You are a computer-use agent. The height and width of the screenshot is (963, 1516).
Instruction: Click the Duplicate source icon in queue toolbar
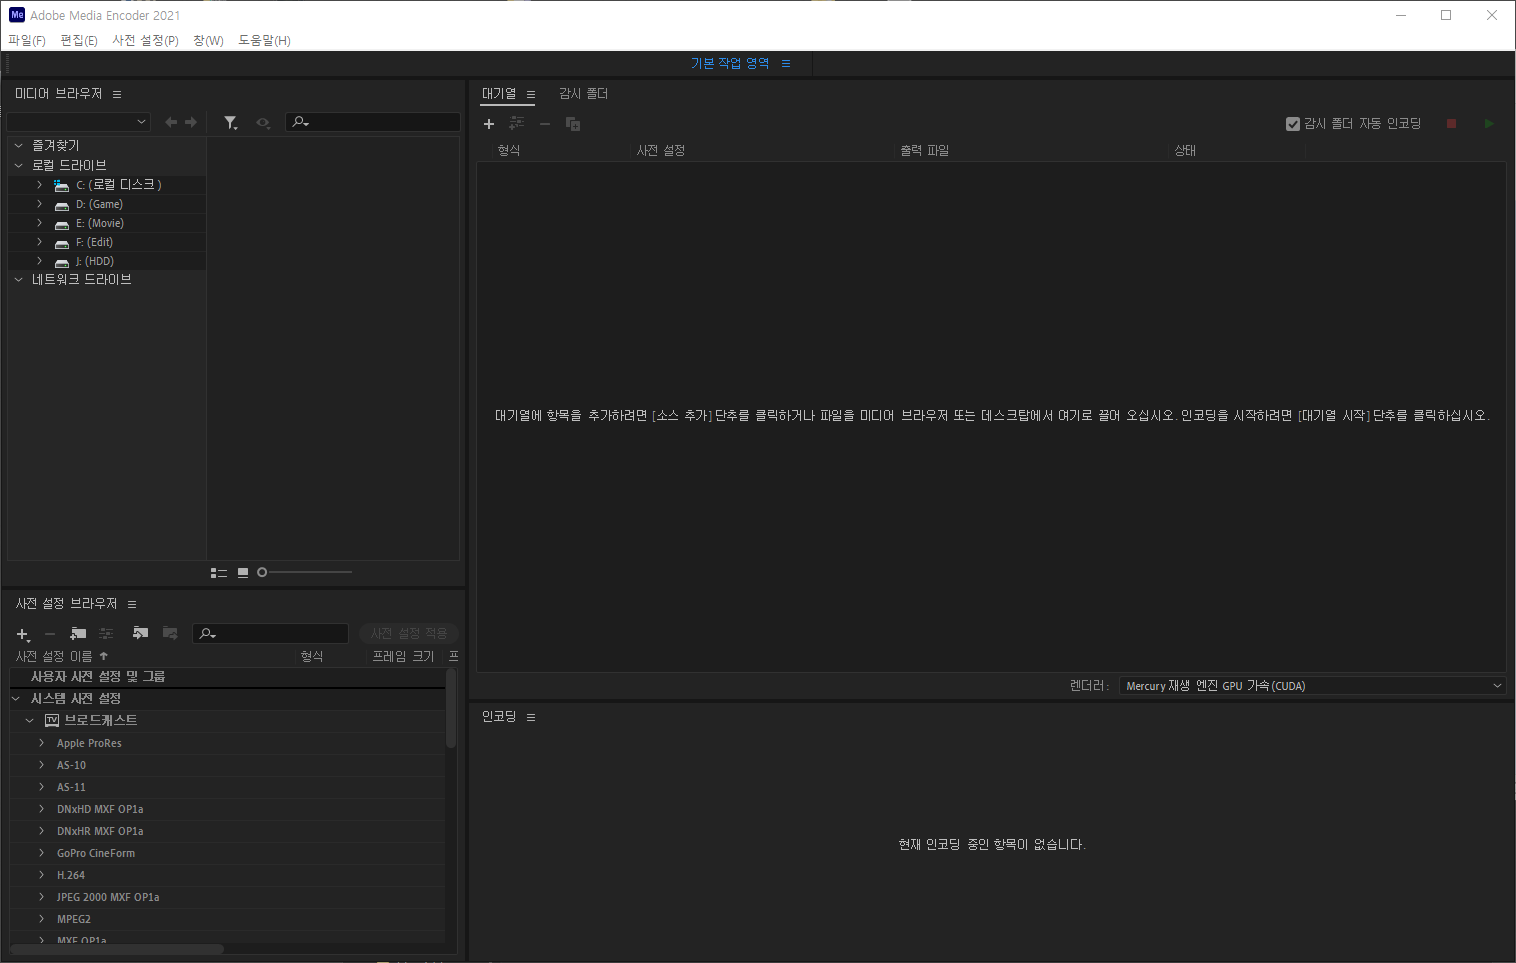coord(572,123)
